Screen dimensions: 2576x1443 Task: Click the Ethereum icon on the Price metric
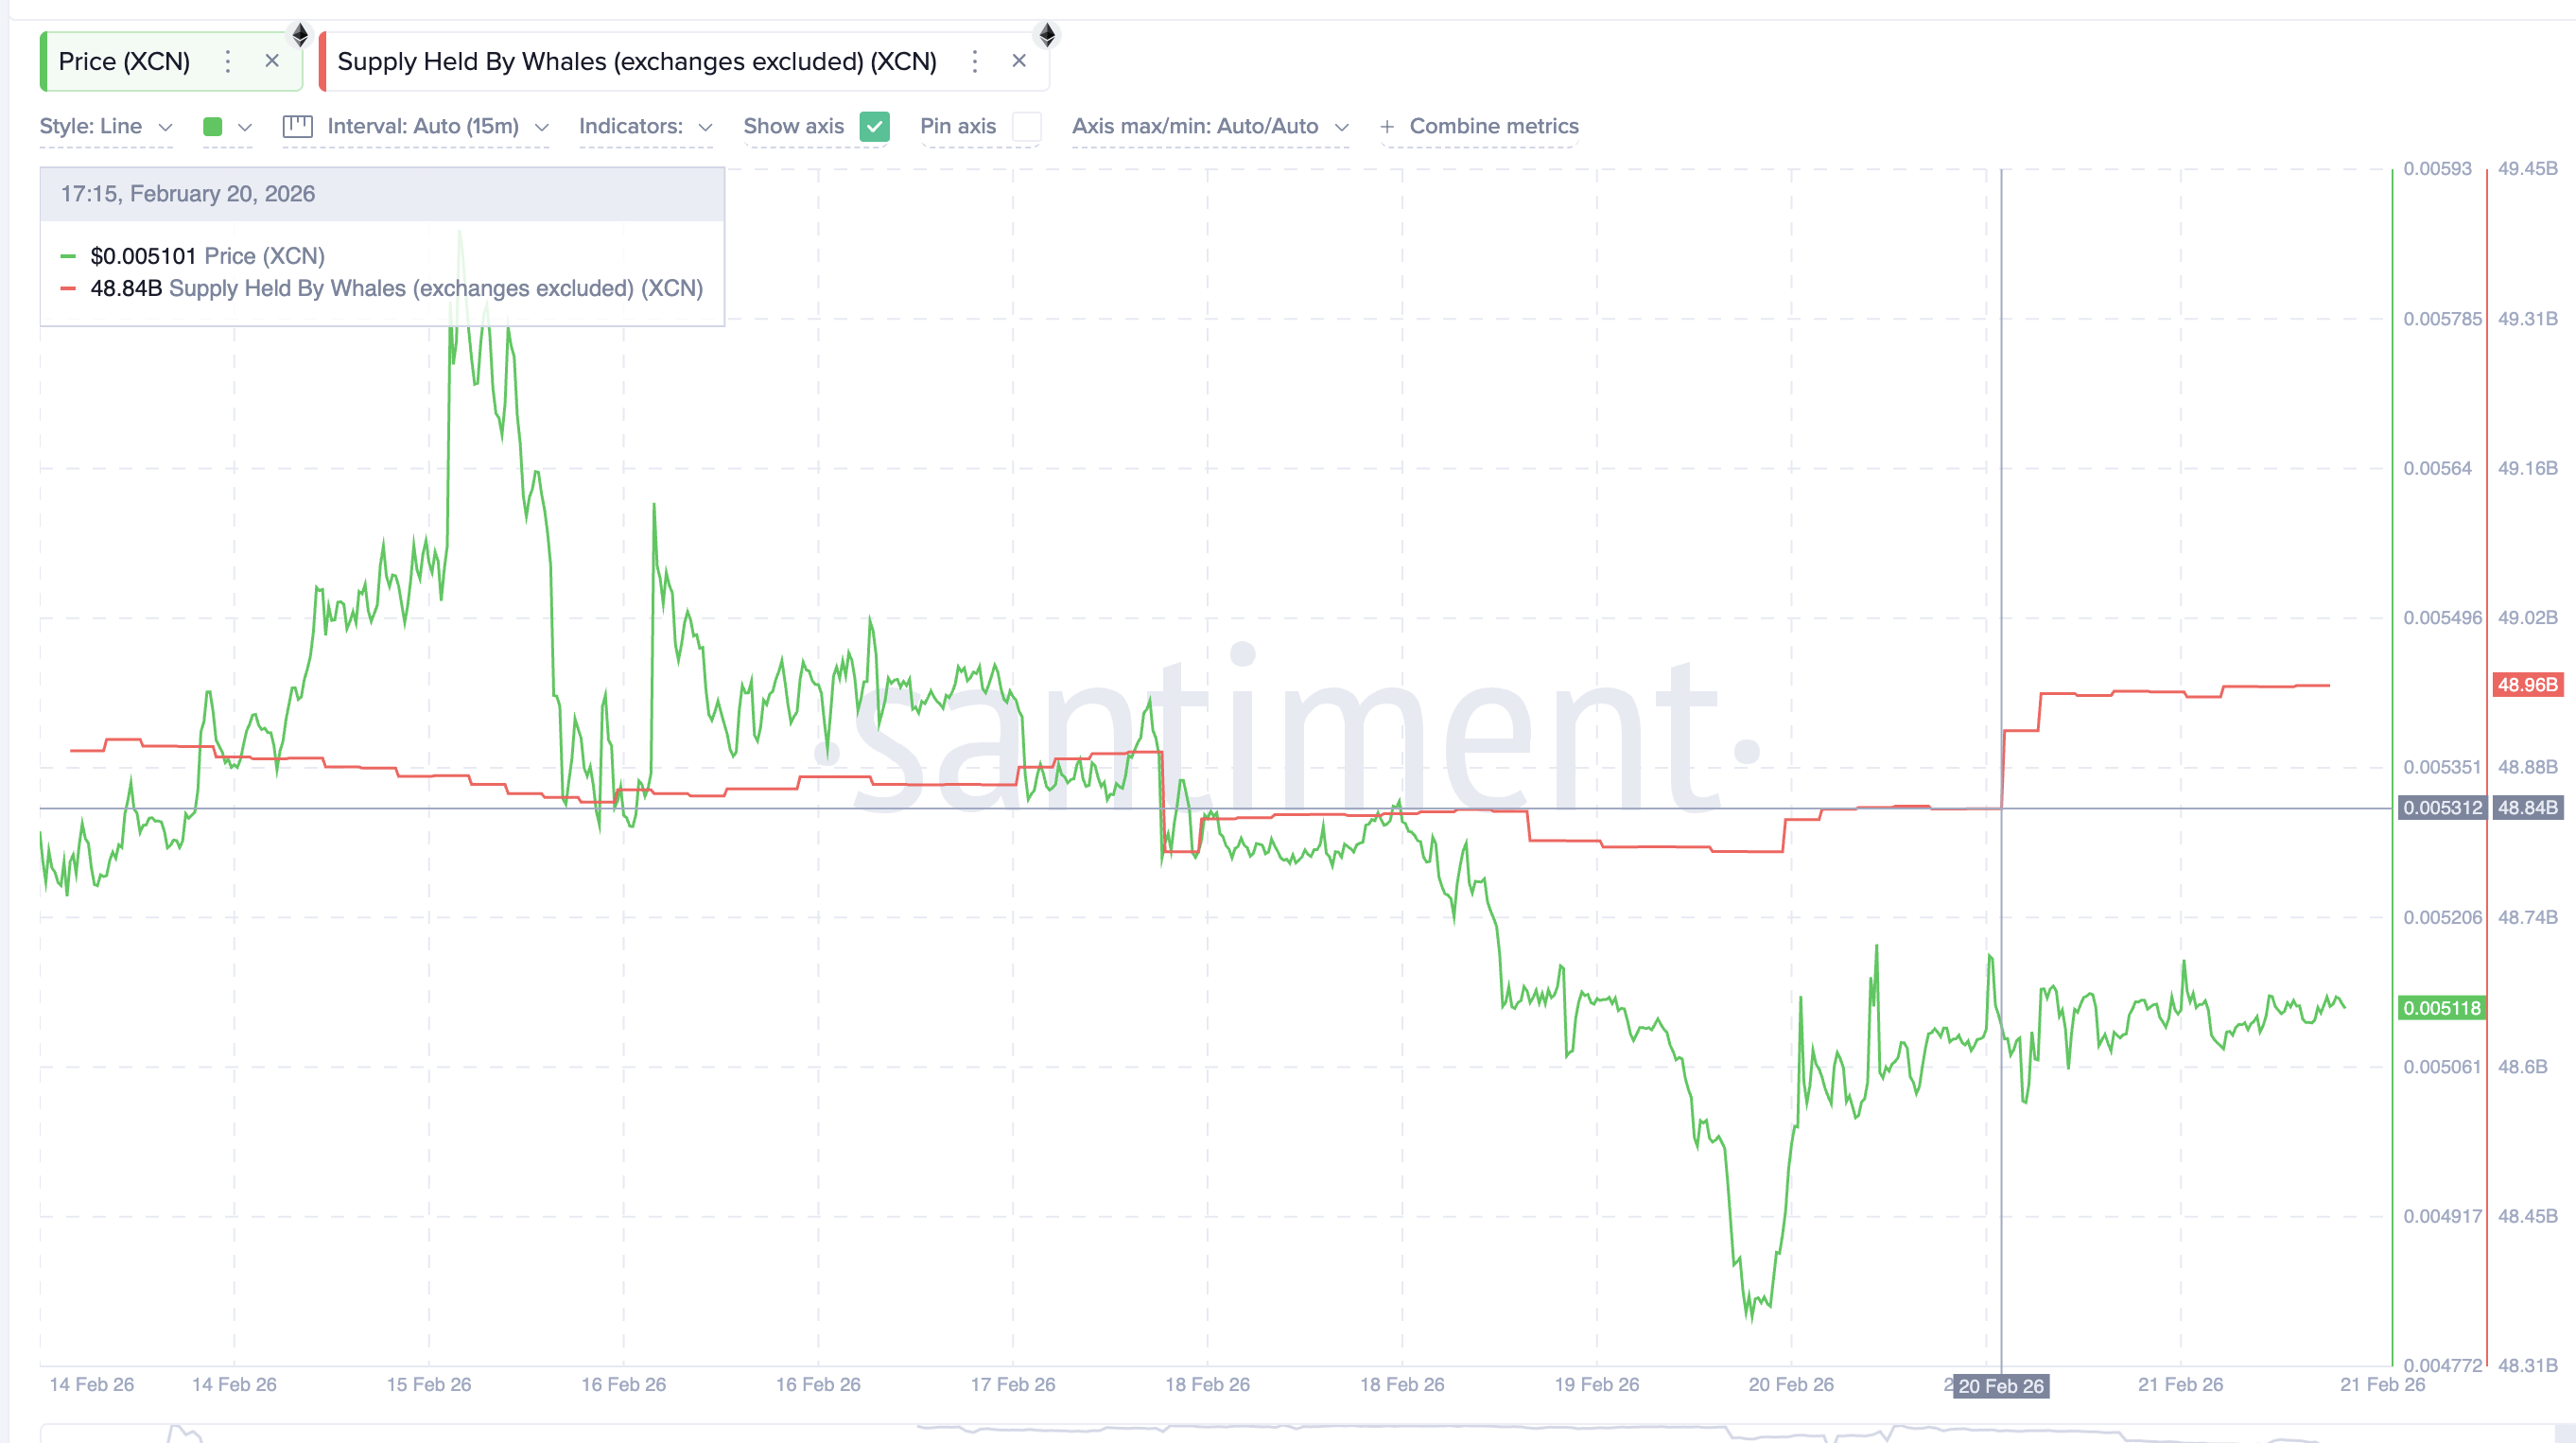pos(301,36)
